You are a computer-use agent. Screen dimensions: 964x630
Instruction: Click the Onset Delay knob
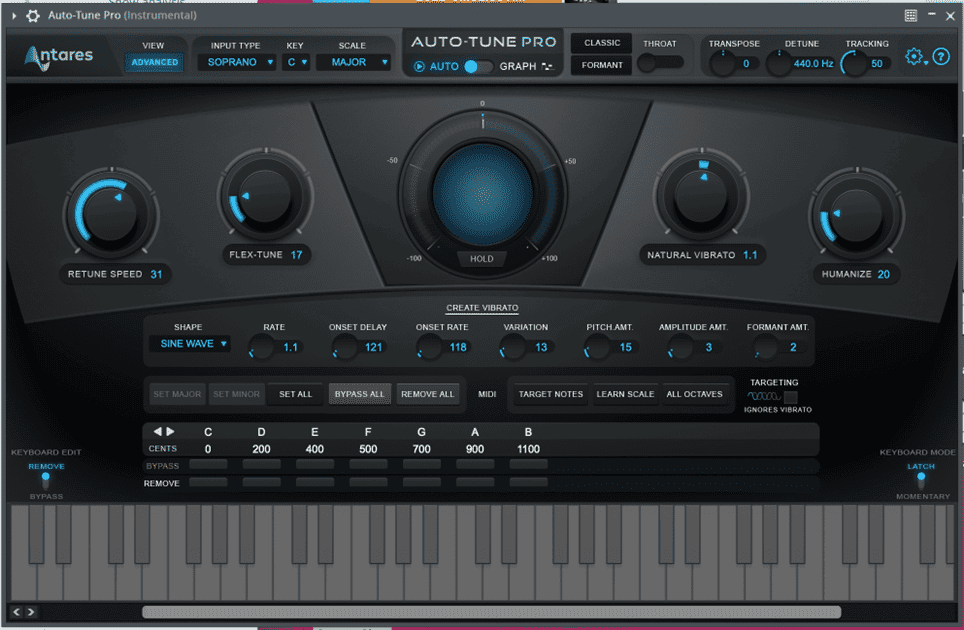click(x=345, y=347)
